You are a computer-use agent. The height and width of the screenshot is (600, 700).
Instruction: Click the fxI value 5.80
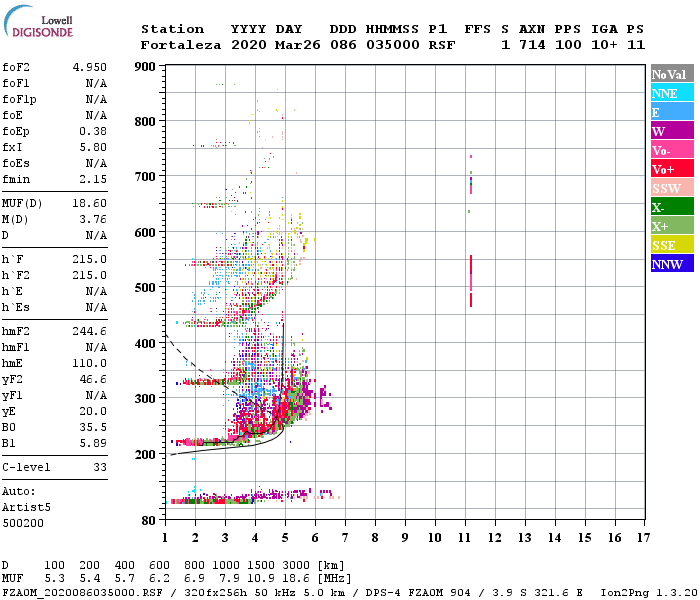[x=93, y=147]
